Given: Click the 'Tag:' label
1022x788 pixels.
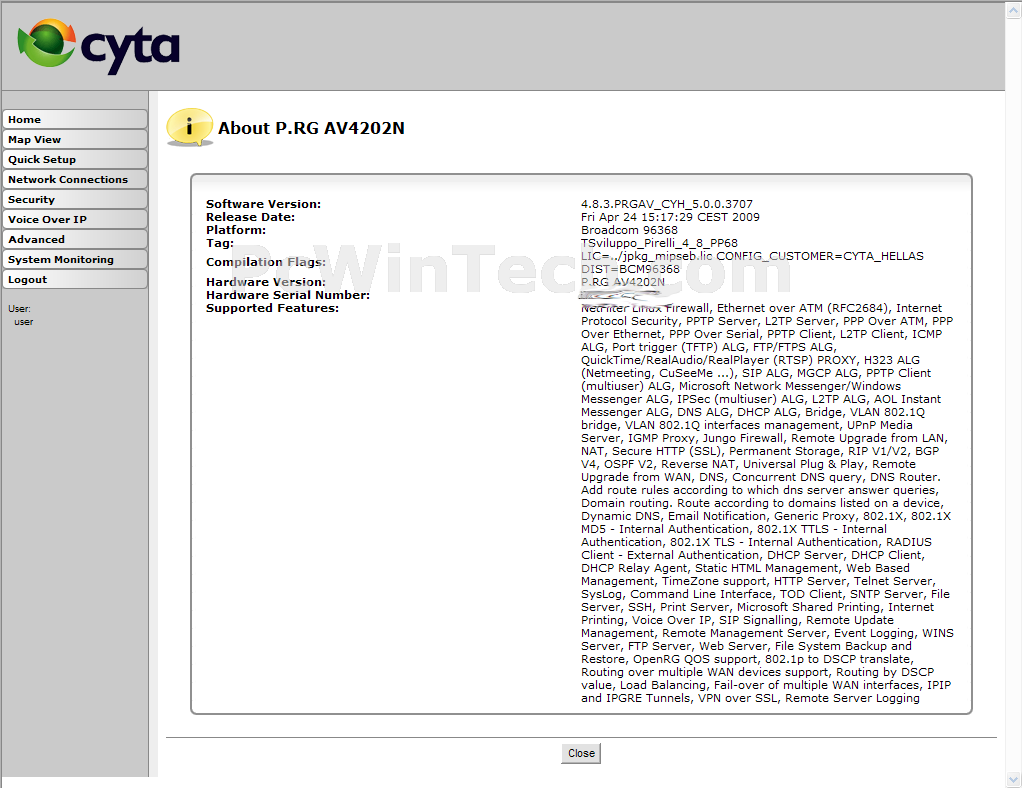Looking at the screenshot, I should point(220,243).
